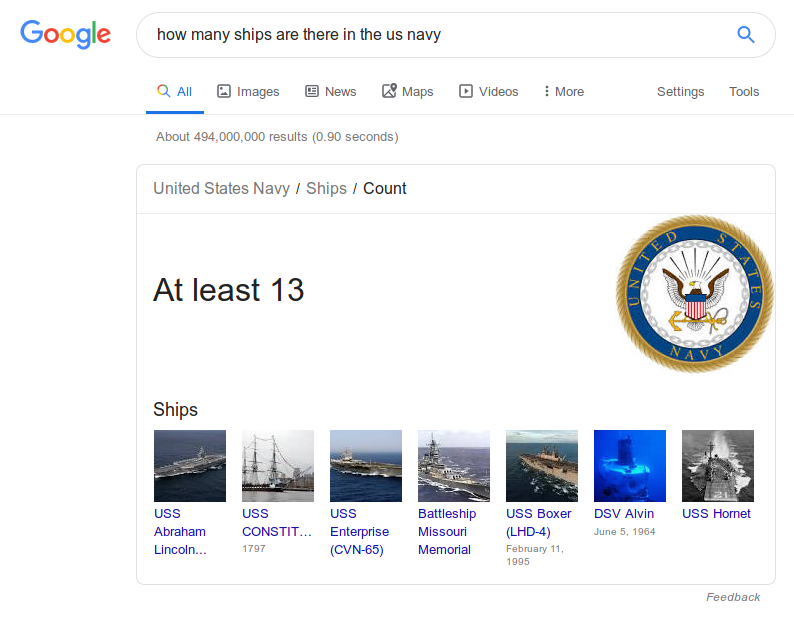Open the Settings menu
Viewport: 794px width, 618px height.
pyautogui.click(x=681, y=92)
